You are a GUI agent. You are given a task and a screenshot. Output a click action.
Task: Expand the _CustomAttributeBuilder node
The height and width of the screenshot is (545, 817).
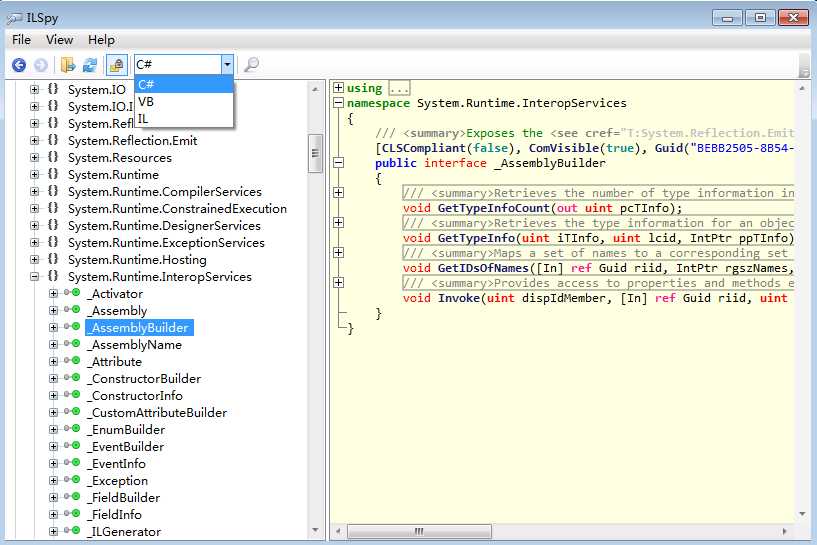pos(53,413)
